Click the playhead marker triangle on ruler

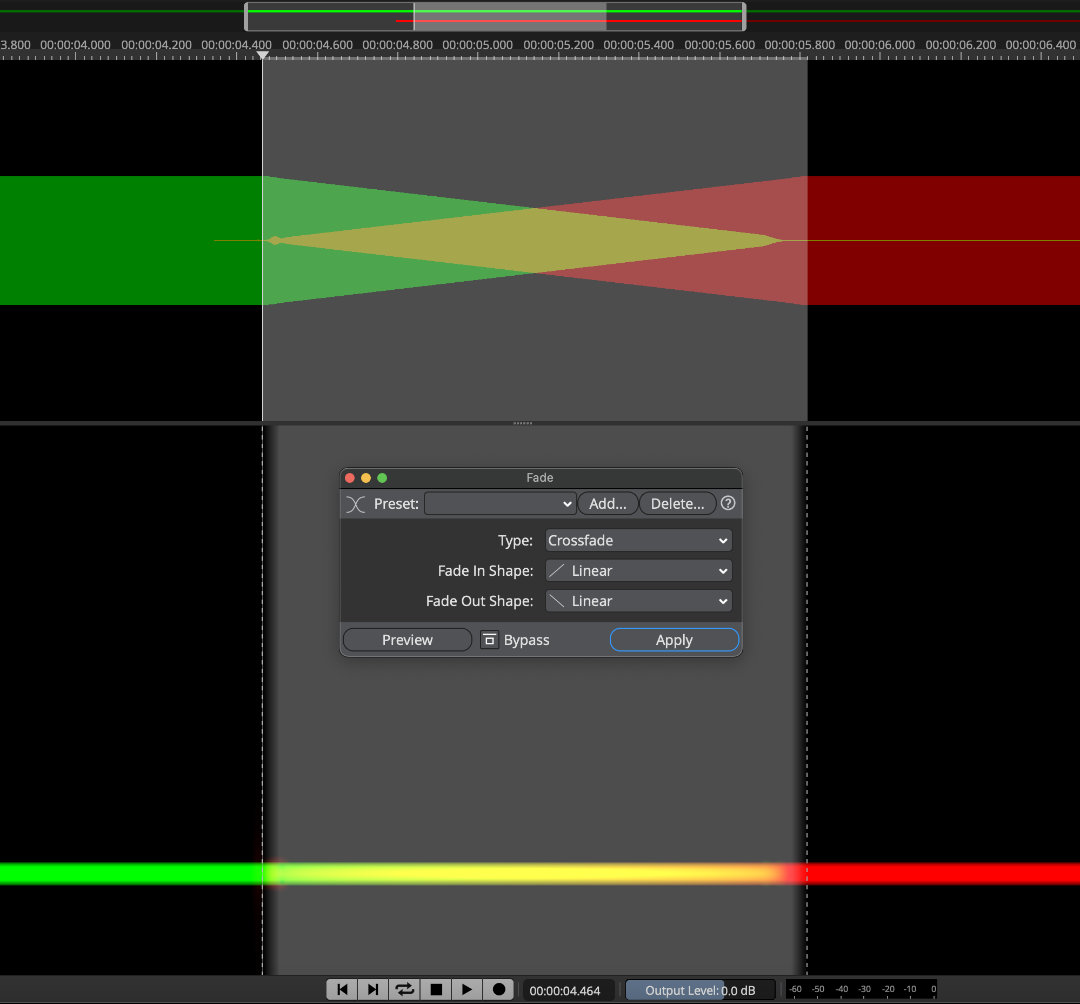click(262, 55)
